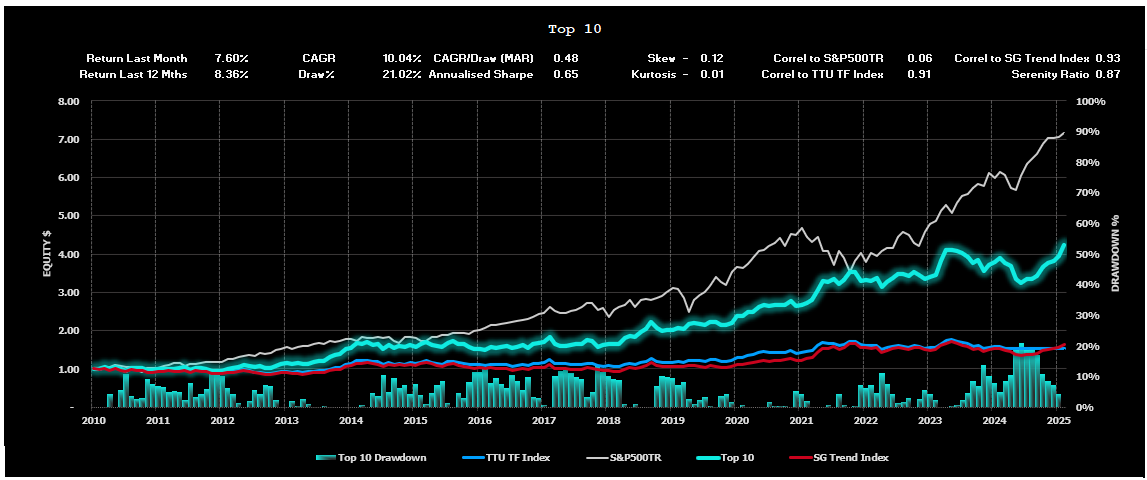Image resolution: width=1147 pixels, height=480 pixels.
Task: Click the 8.00 tick on equity axis
Action: [69, 102]
